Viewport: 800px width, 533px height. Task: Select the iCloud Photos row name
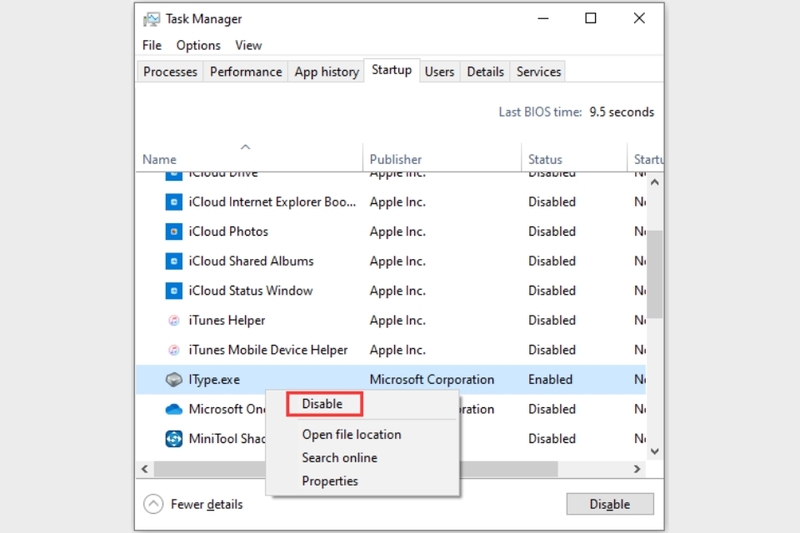tap(228, 232)
